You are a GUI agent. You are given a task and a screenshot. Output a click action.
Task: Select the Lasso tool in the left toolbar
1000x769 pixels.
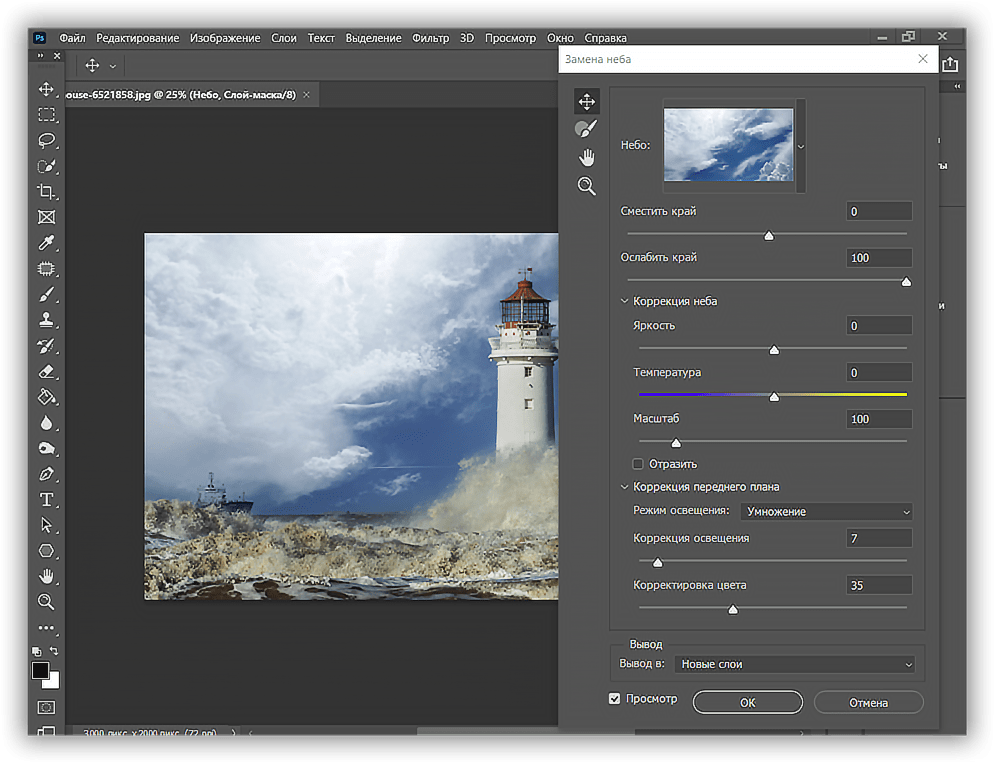[46, 140]
